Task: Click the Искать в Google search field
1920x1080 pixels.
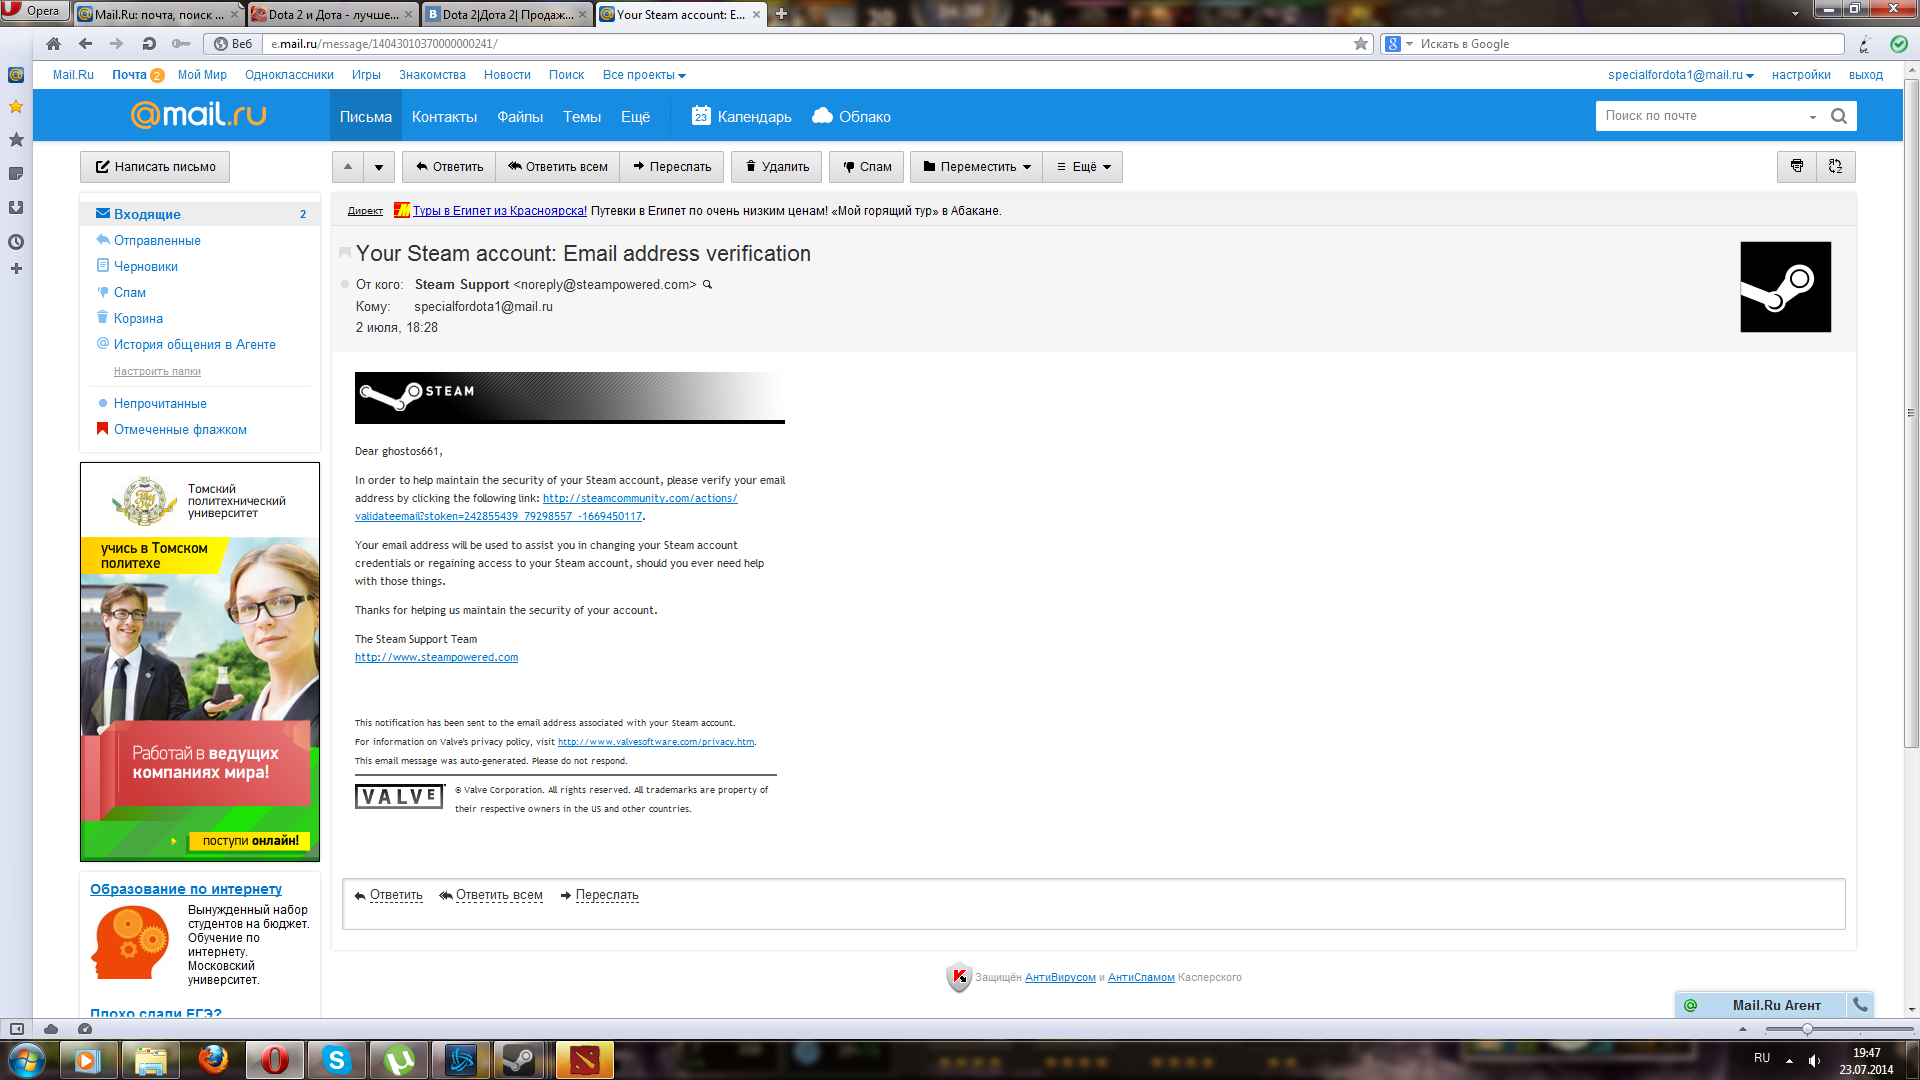Action: 1630,44
